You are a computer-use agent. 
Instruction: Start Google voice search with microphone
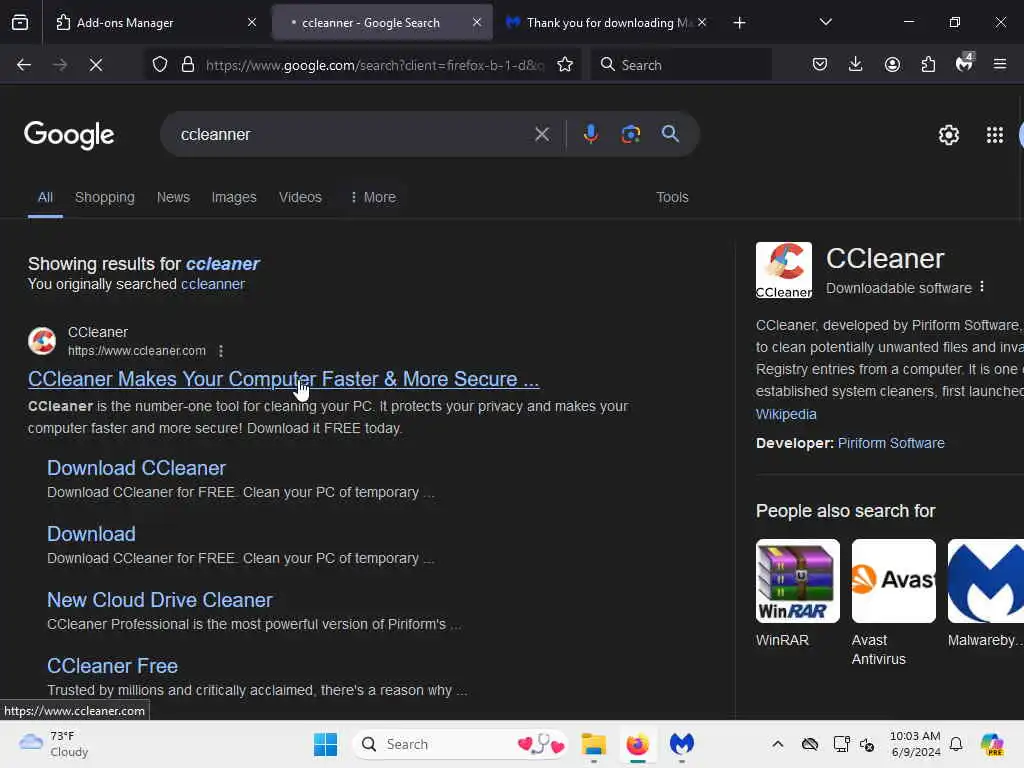point(590,134)
